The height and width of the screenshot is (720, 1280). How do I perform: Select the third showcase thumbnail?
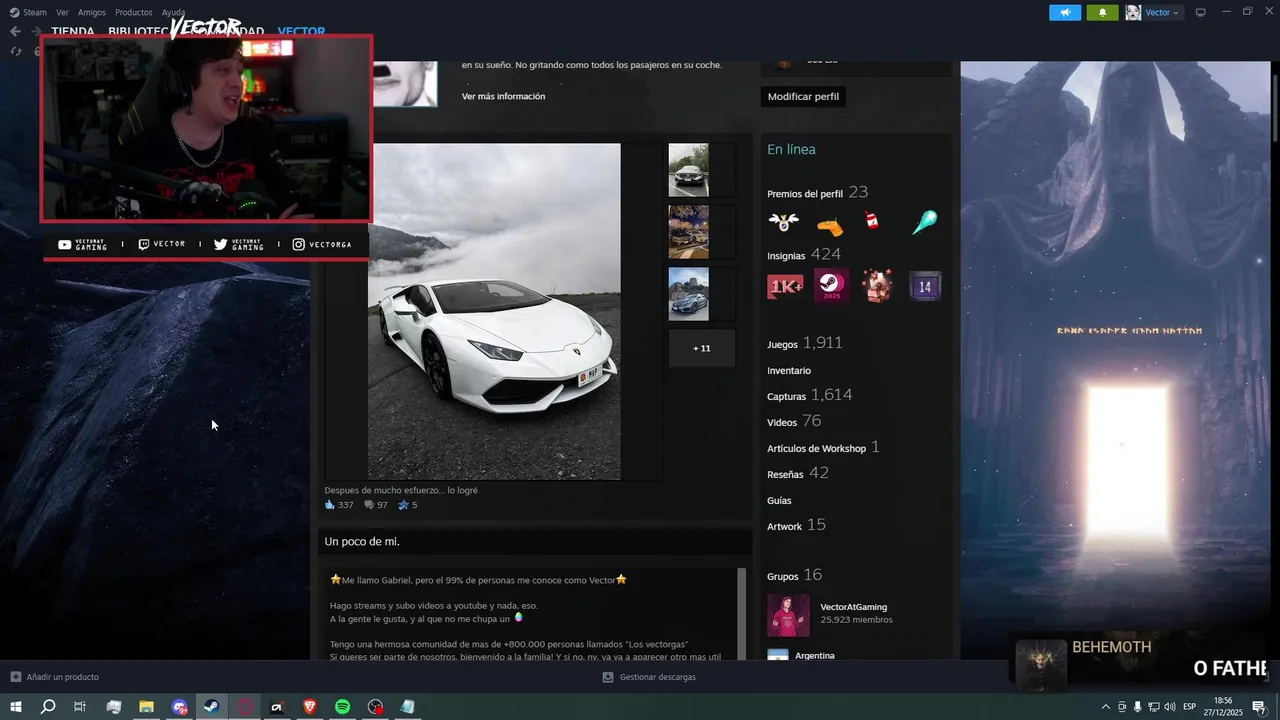pyautogui.click(x=688, y=294)
